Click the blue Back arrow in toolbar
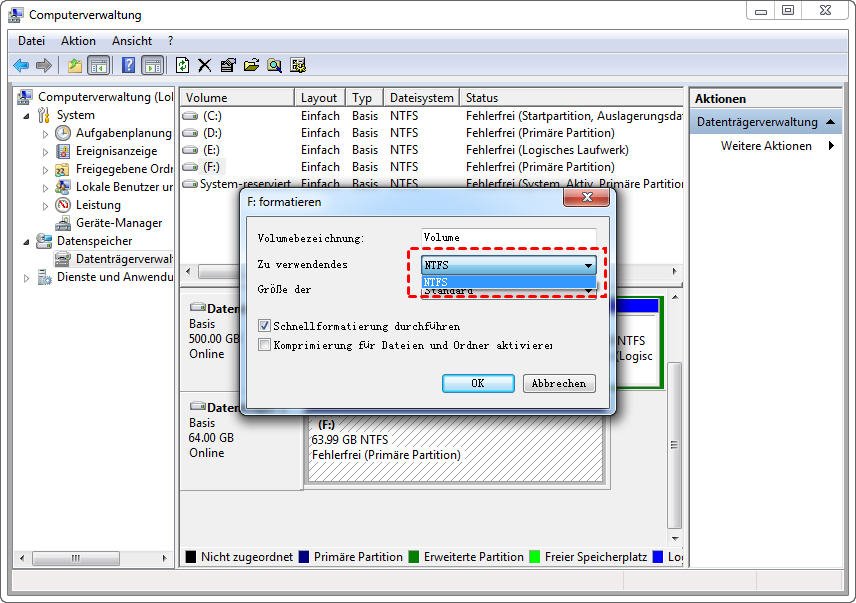 (x=21, y=66)
